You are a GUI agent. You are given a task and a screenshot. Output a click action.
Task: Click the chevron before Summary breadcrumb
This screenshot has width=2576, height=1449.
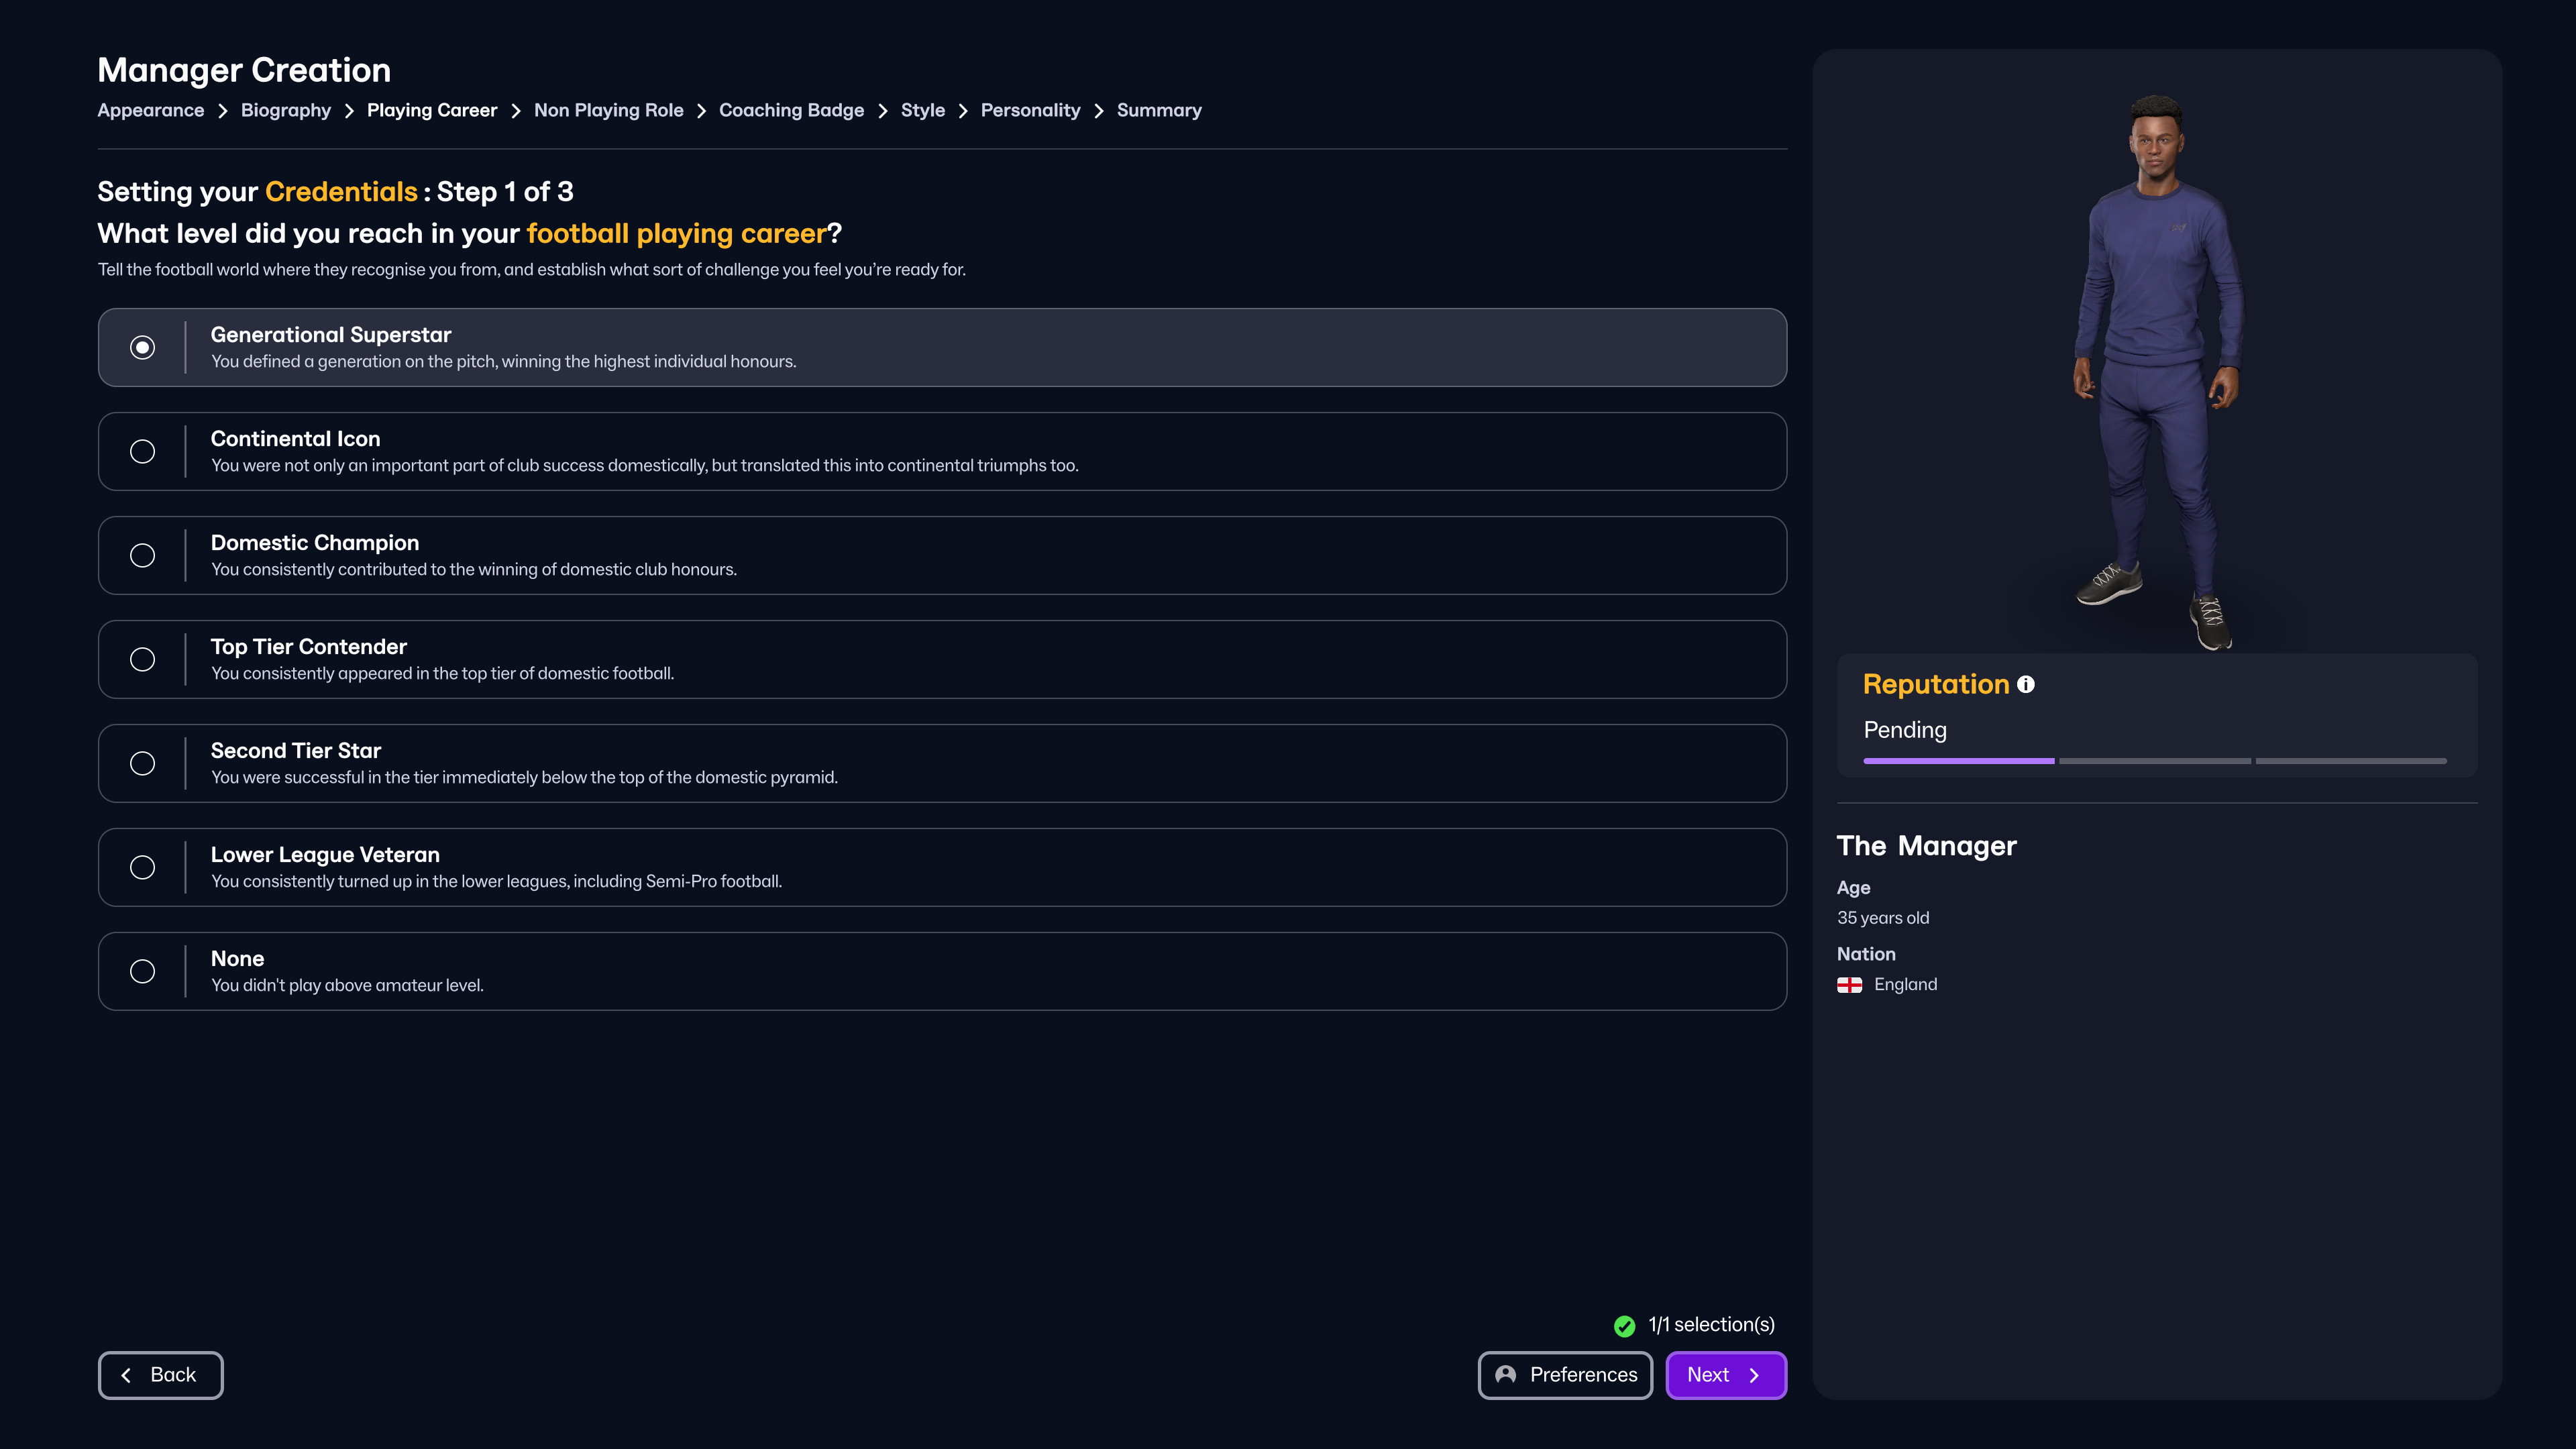pos(1098,111)
